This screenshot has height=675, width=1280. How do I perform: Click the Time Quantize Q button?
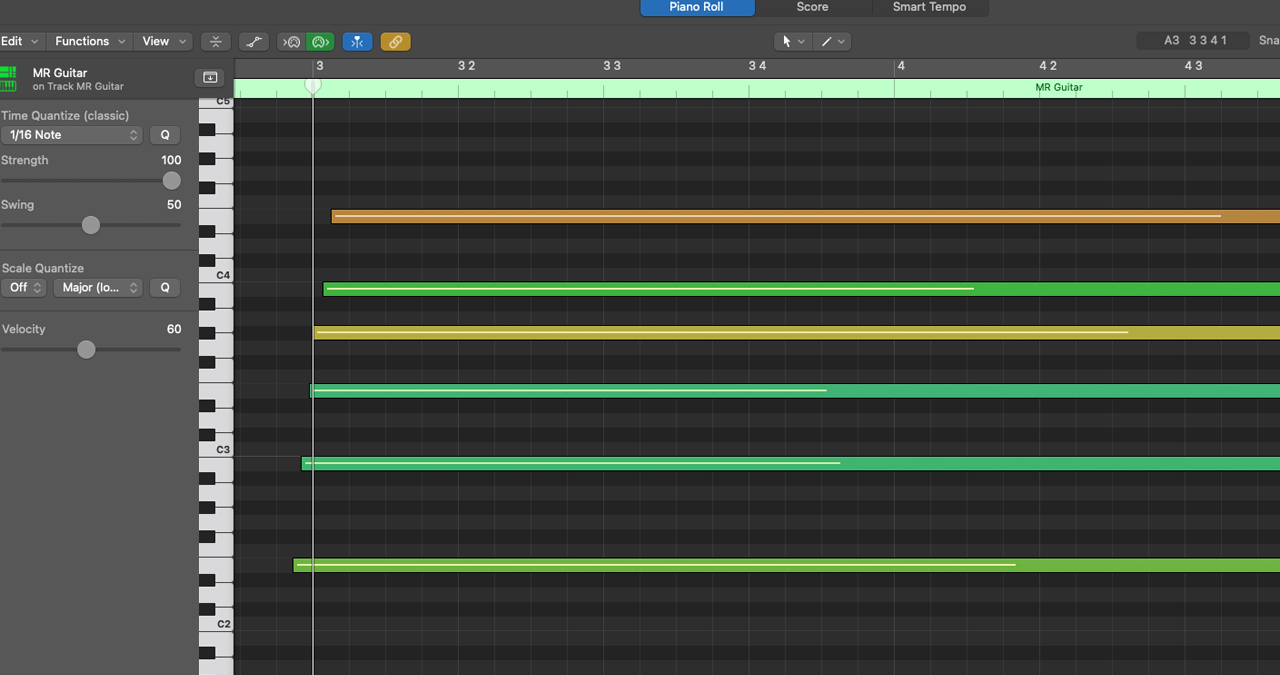click(x=165, y=135)
